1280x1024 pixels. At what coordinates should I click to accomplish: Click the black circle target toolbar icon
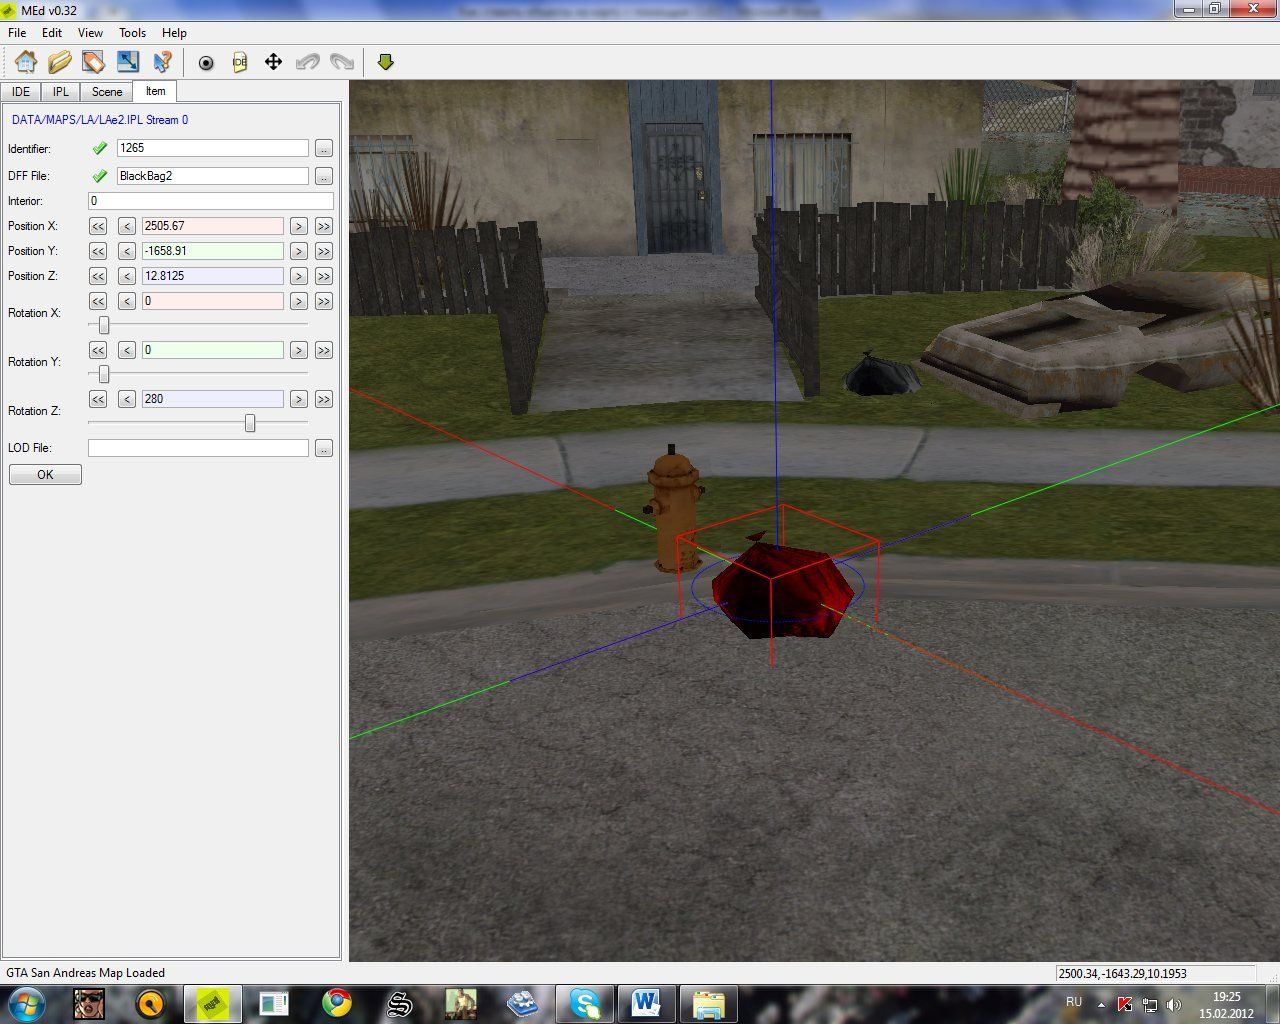pos(206,62)
